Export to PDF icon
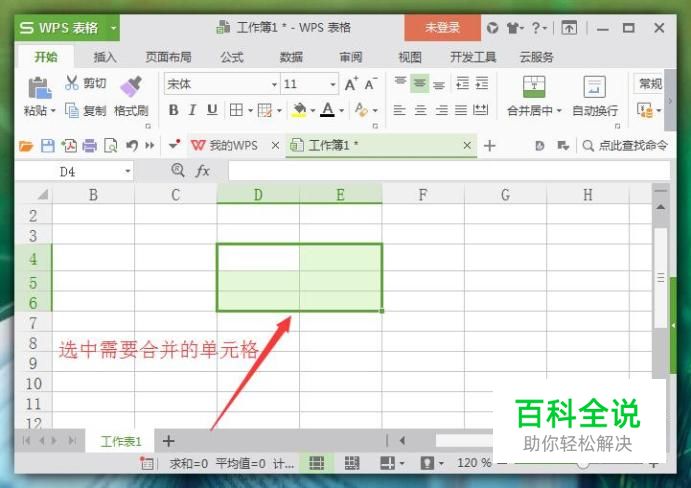This screenshot has width=691, height=488. tap(69, 145)
